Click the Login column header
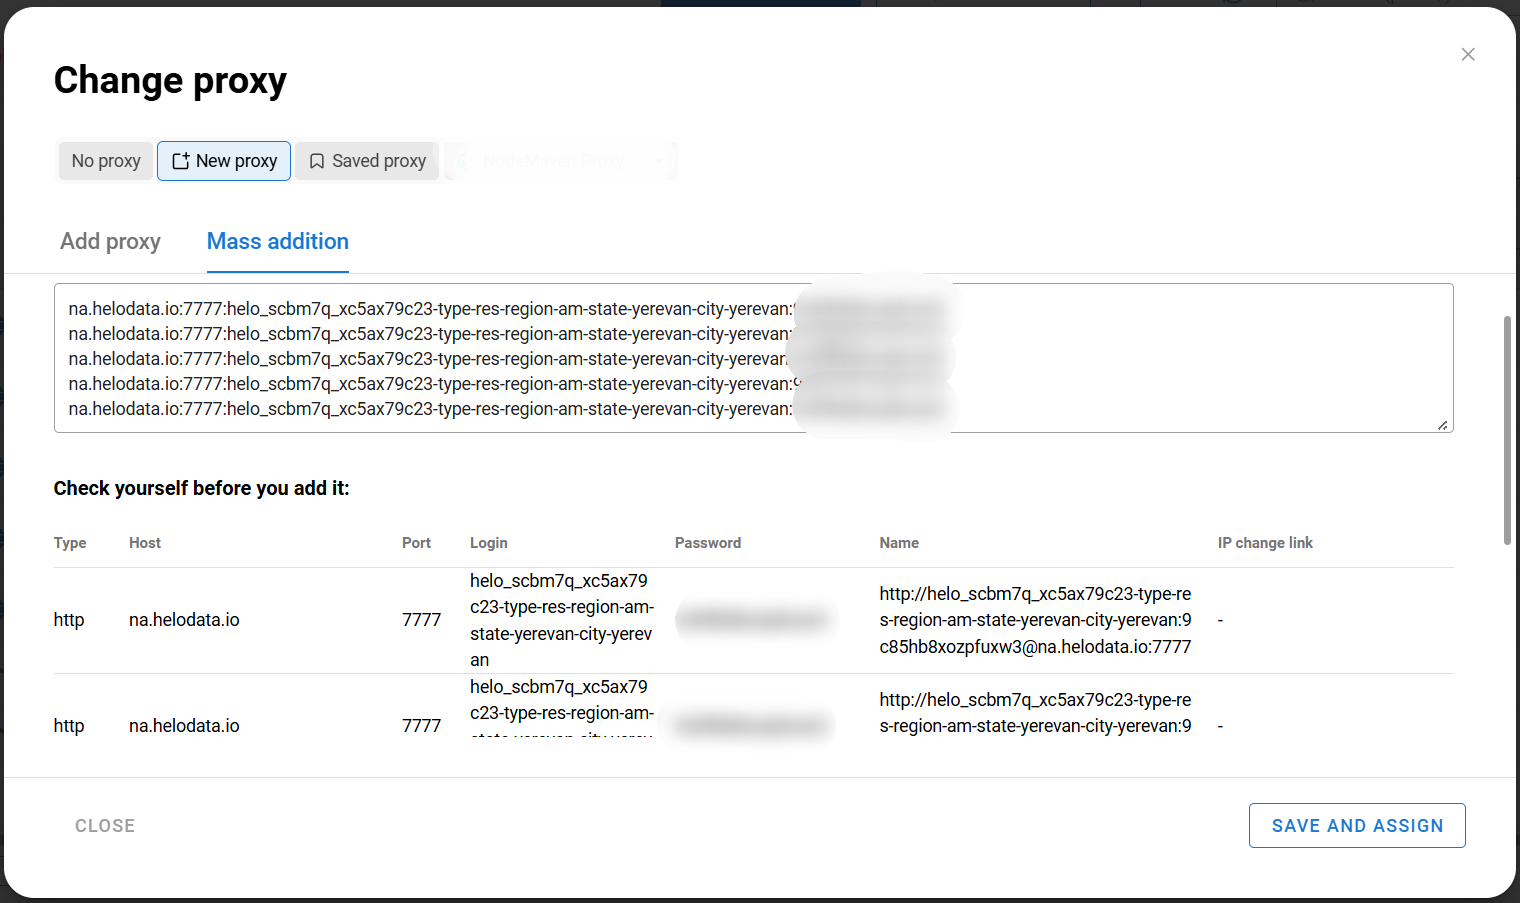This screenshot has width=1520, height=903. pyautogui.click(x=489, y=543)
